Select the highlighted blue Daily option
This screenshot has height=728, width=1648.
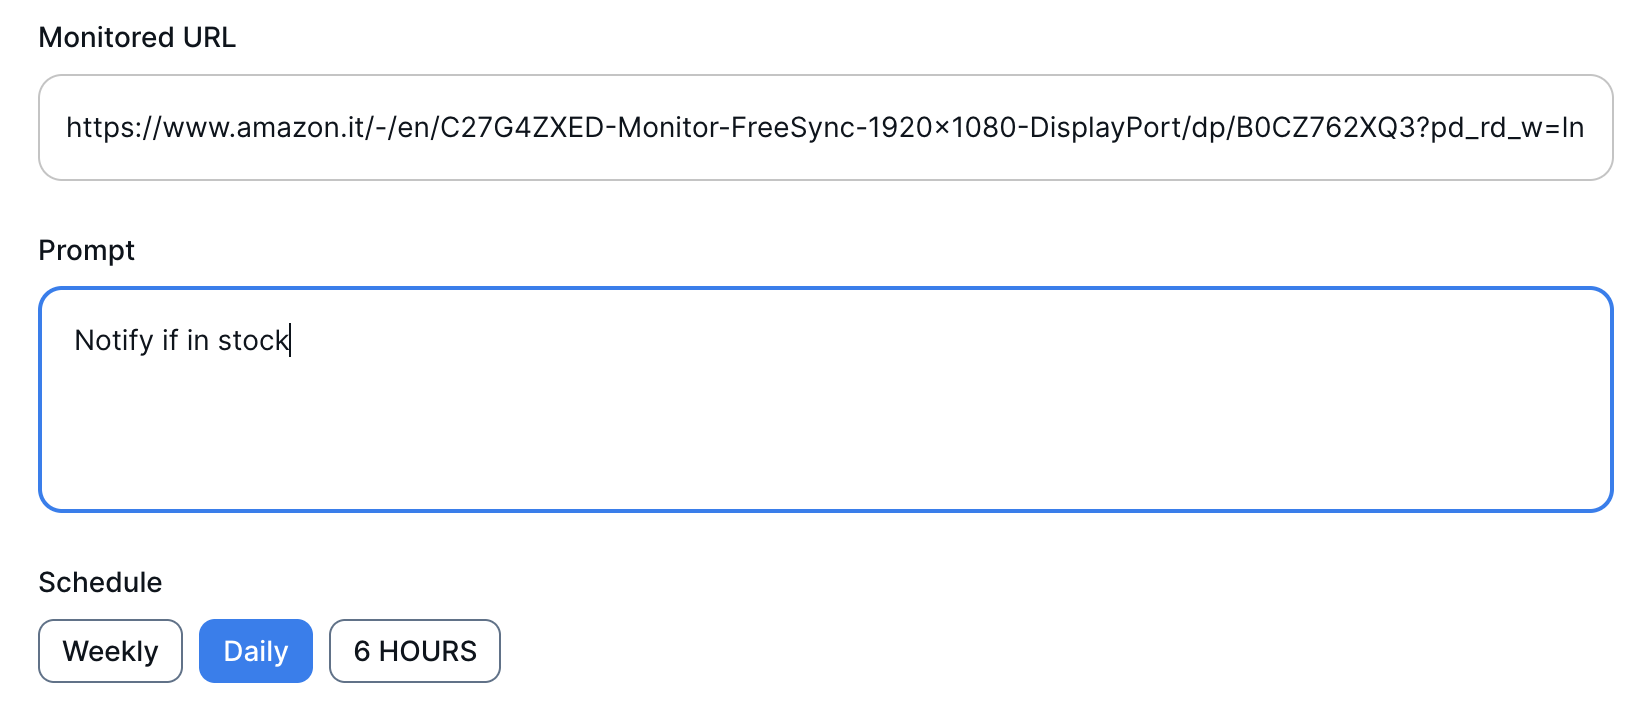click(256, 651)
